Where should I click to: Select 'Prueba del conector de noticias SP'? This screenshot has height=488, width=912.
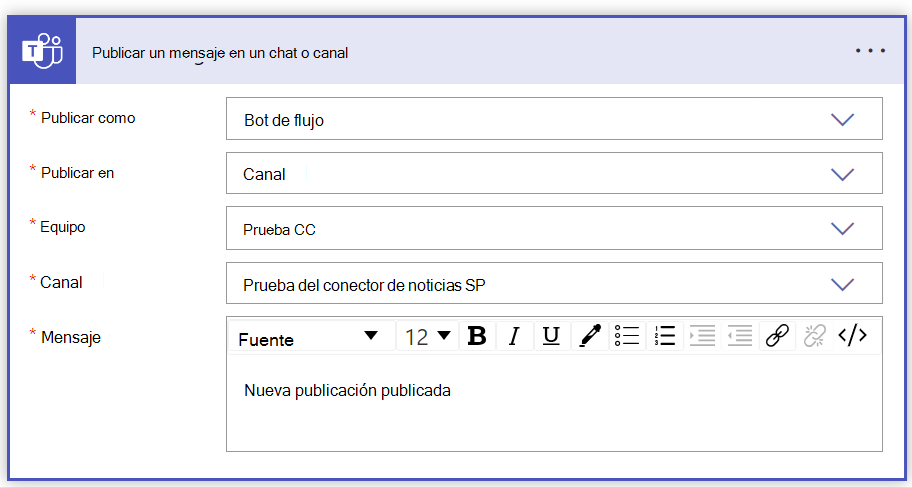pyautogui.click(x=364, y=285)
